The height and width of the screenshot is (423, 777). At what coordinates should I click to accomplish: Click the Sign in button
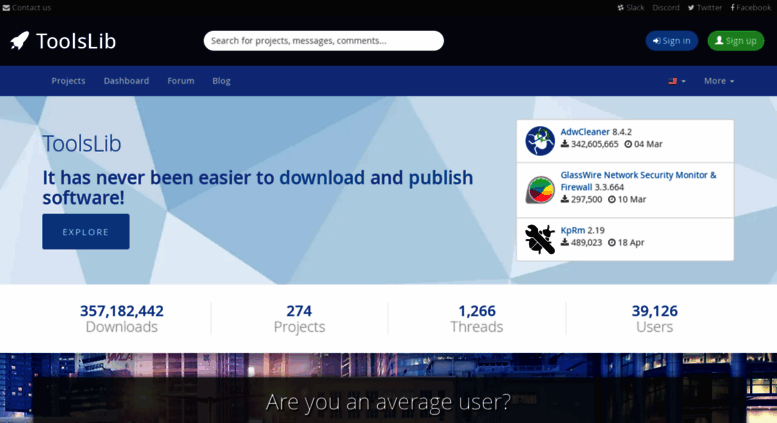click(x=671, y=41)
